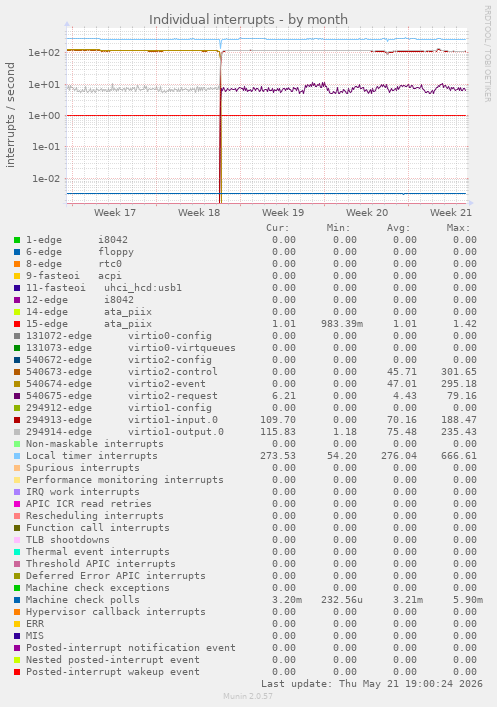Click the Week 17 axis label
This screenshot has height=707, width=497.
[x=115, y=212]
